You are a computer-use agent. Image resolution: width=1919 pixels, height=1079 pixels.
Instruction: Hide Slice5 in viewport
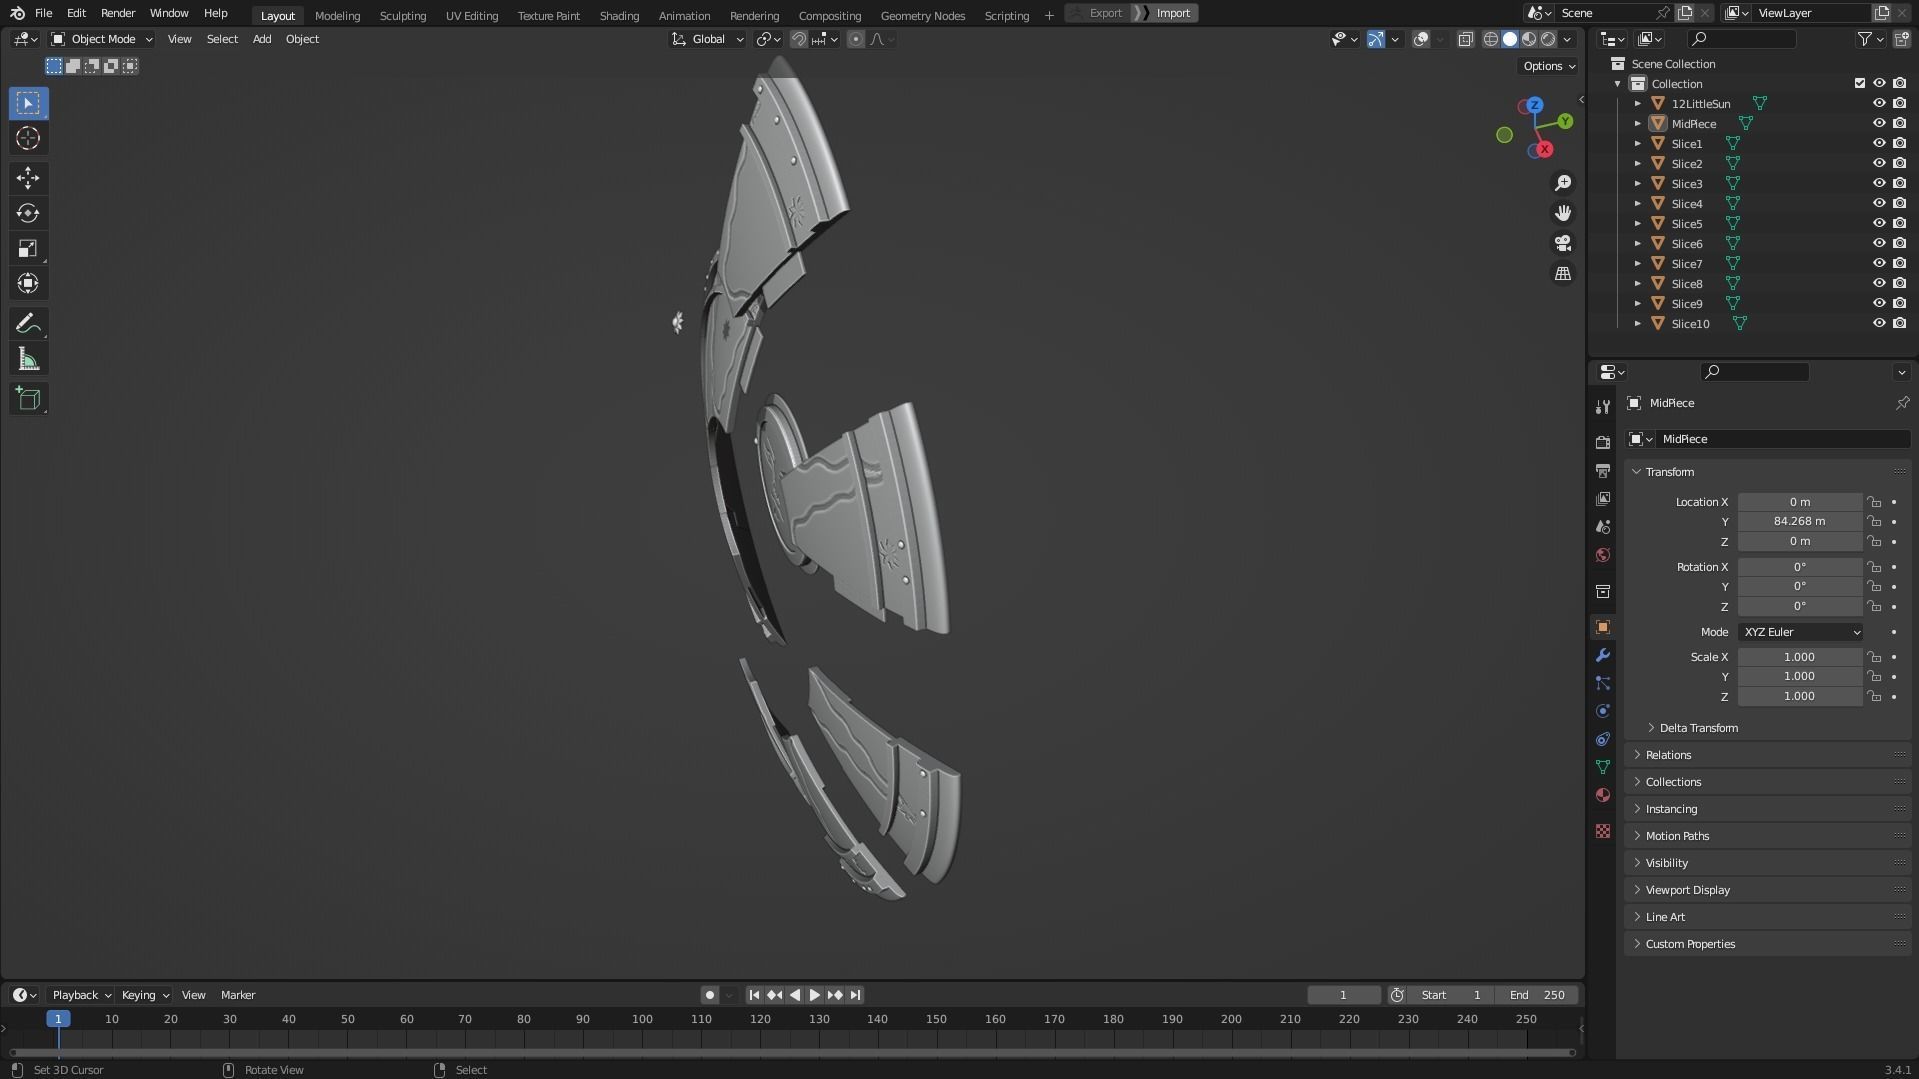pyautogui.click(x=1879, y=224)
